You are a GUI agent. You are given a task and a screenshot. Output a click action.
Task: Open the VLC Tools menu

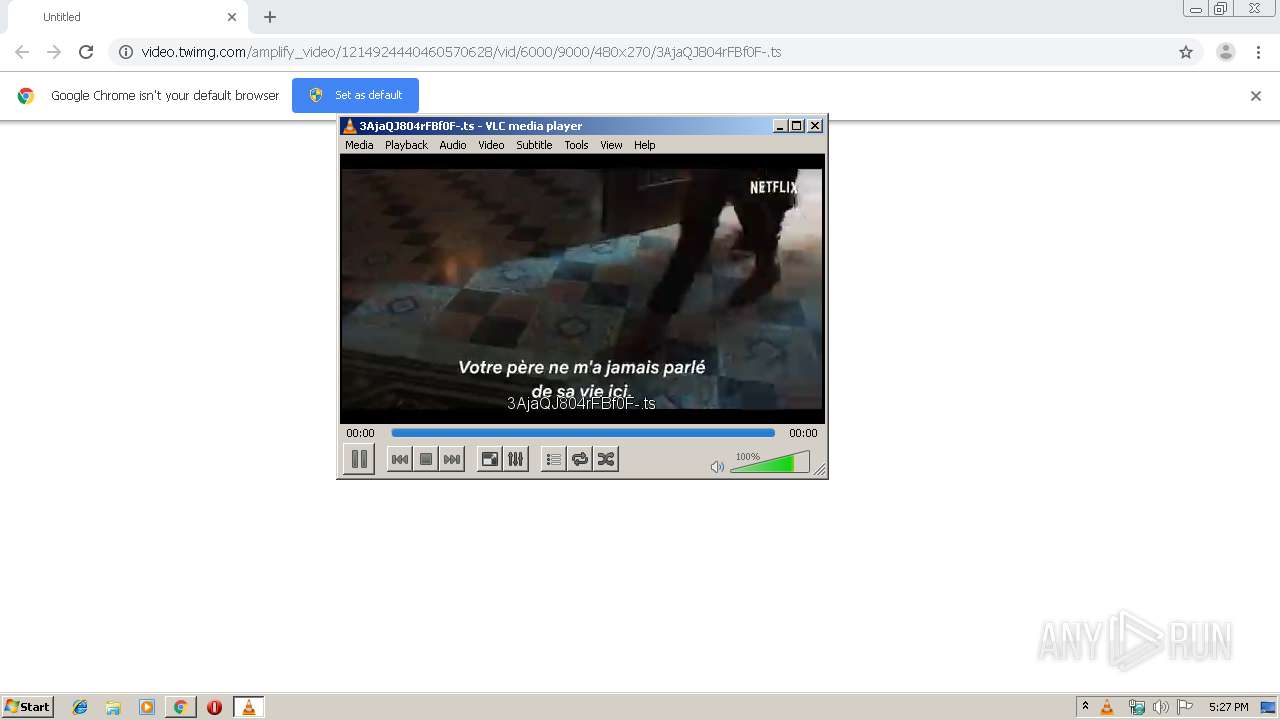tap(576, 145)
